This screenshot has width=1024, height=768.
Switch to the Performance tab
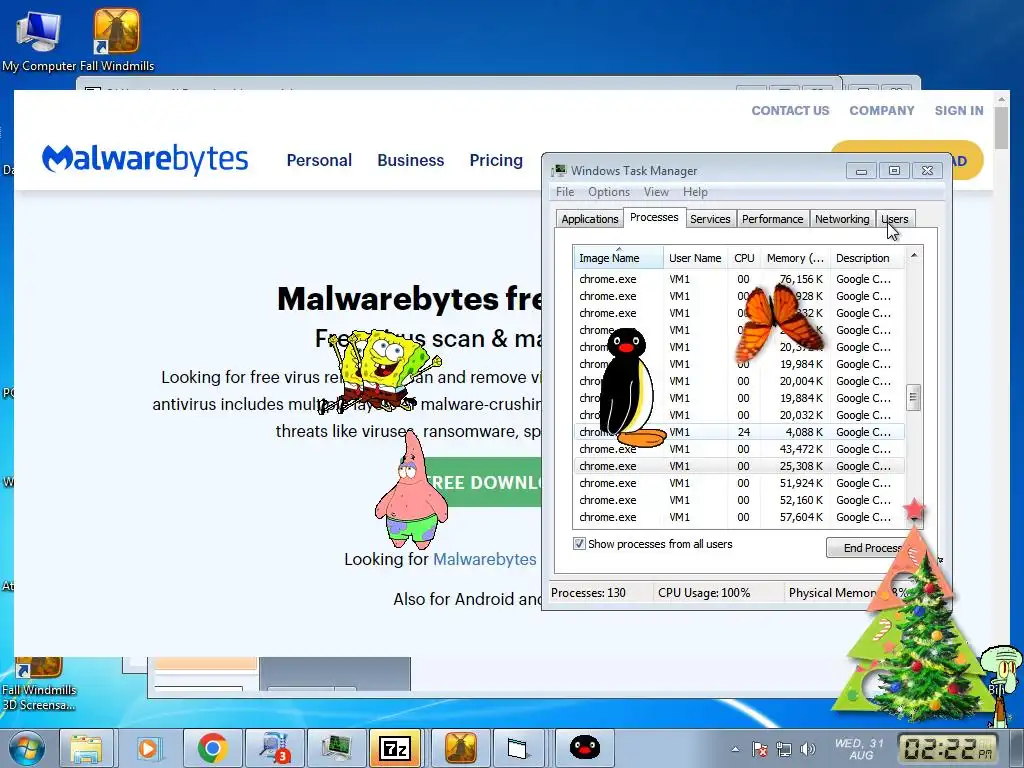(x=773, y=219)
